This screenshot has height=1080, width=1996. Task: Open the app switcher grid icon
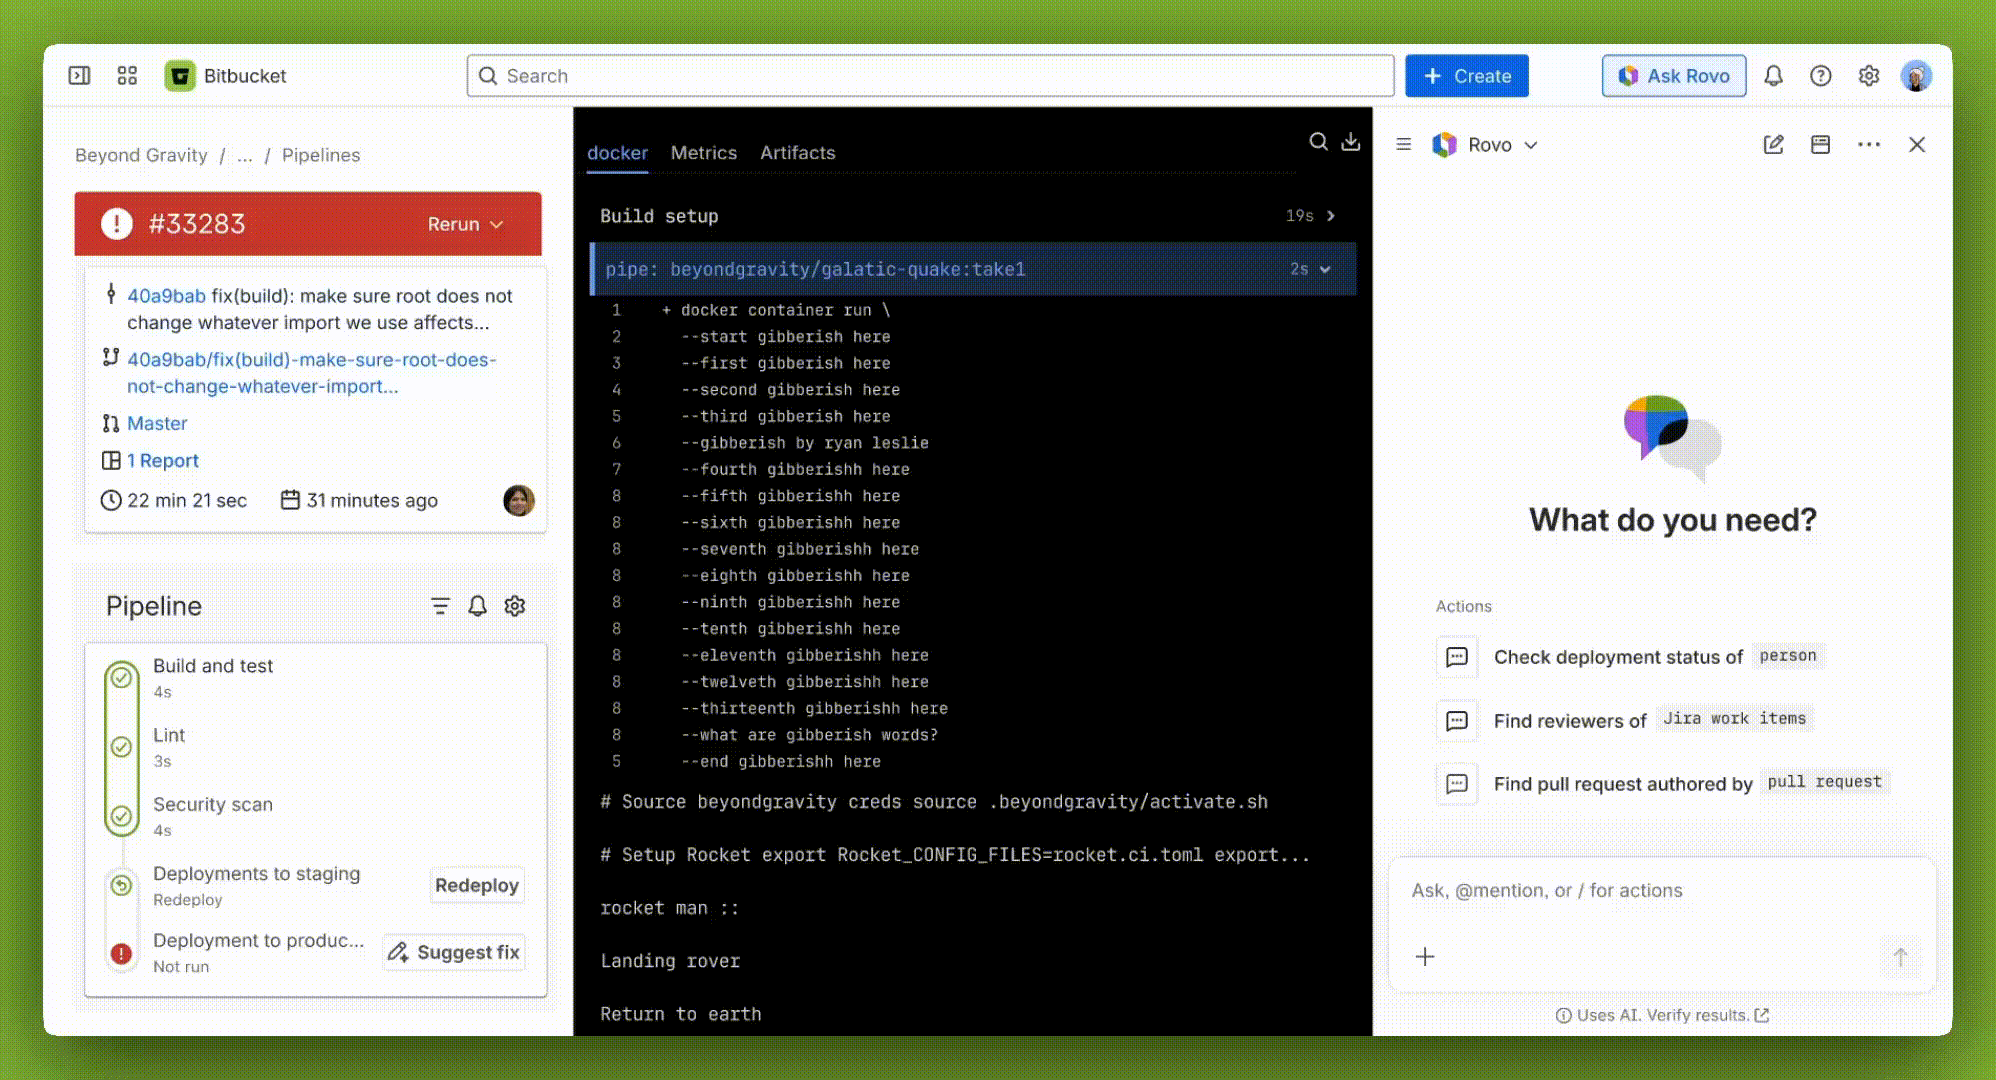[x=127, y=76]
